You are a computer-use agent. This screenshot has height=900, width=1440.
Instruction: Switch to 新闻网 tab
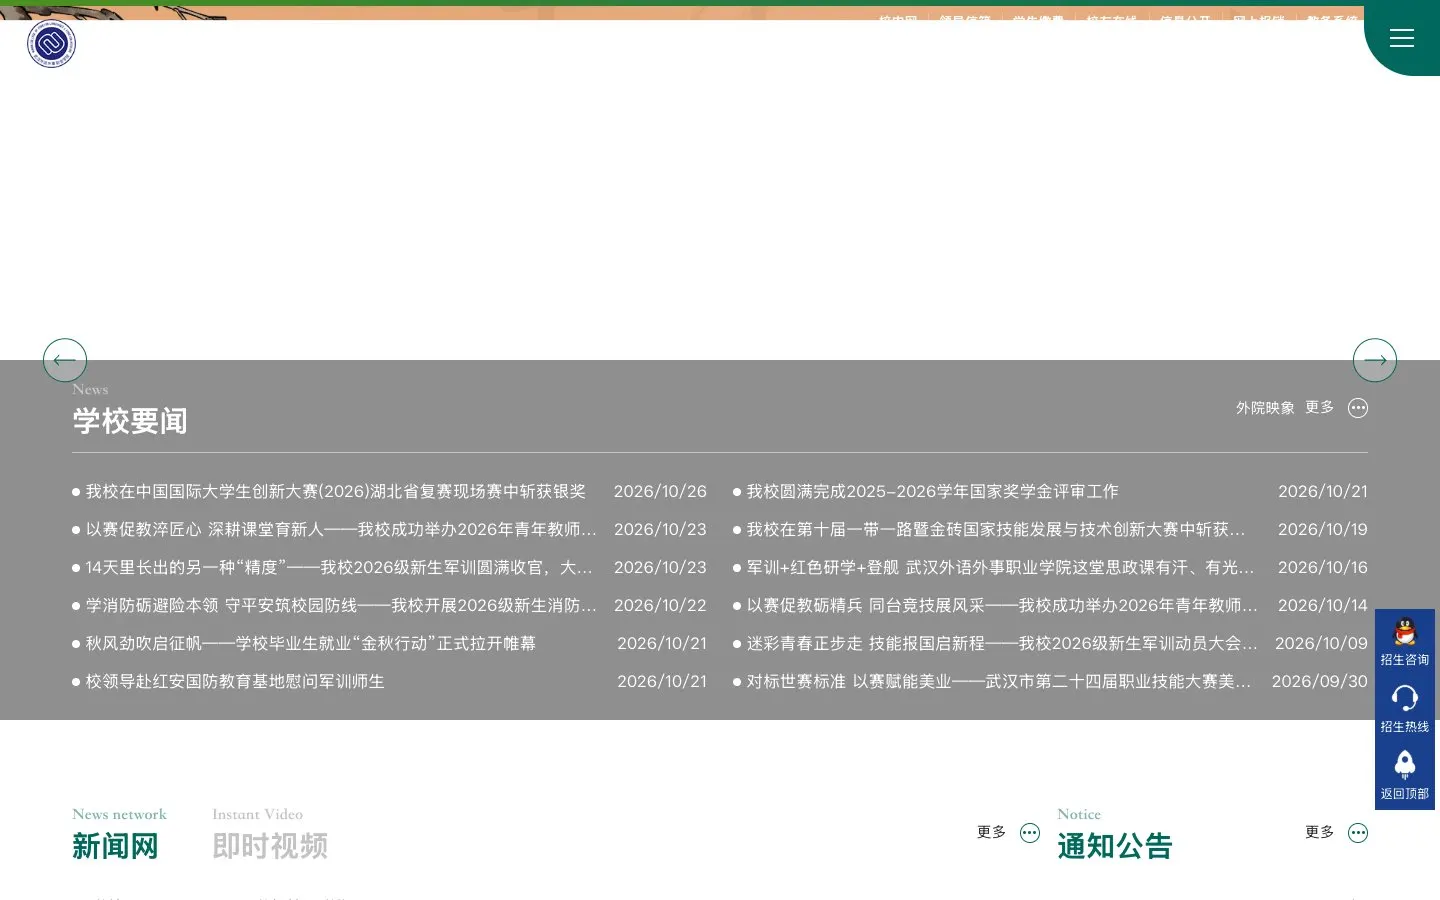tap(116, 846)
